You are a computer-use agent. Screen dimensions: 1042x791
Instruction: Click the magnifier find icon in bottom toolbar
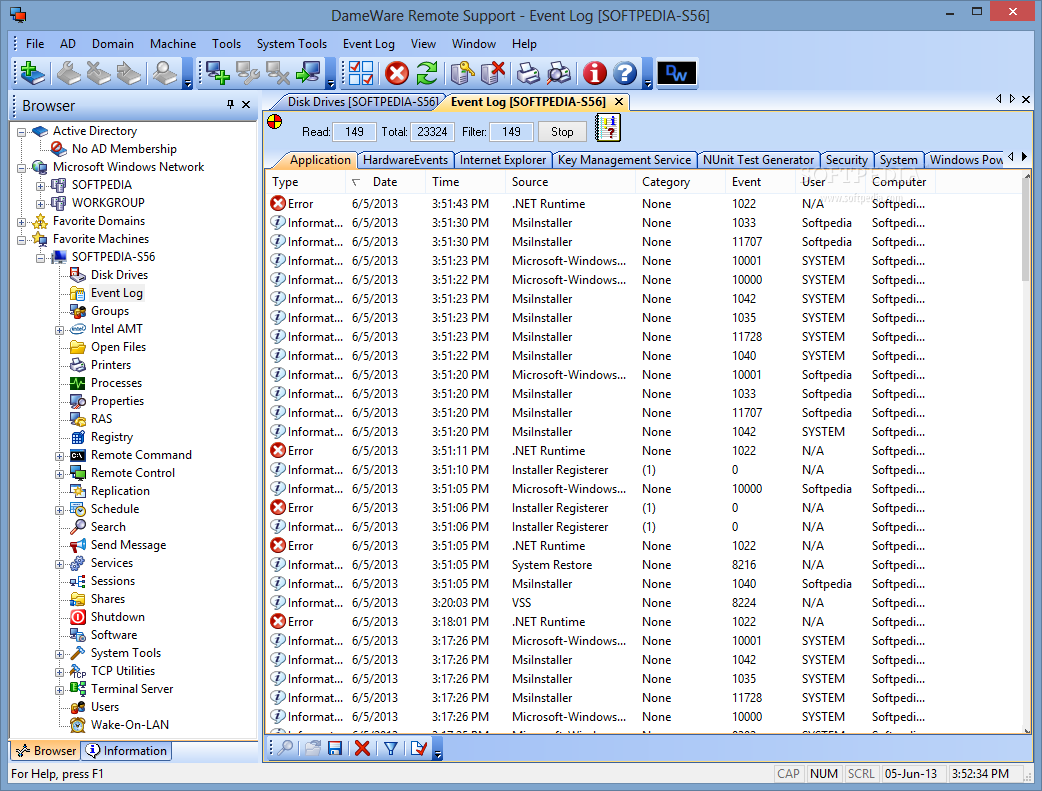tap(286, 748)
